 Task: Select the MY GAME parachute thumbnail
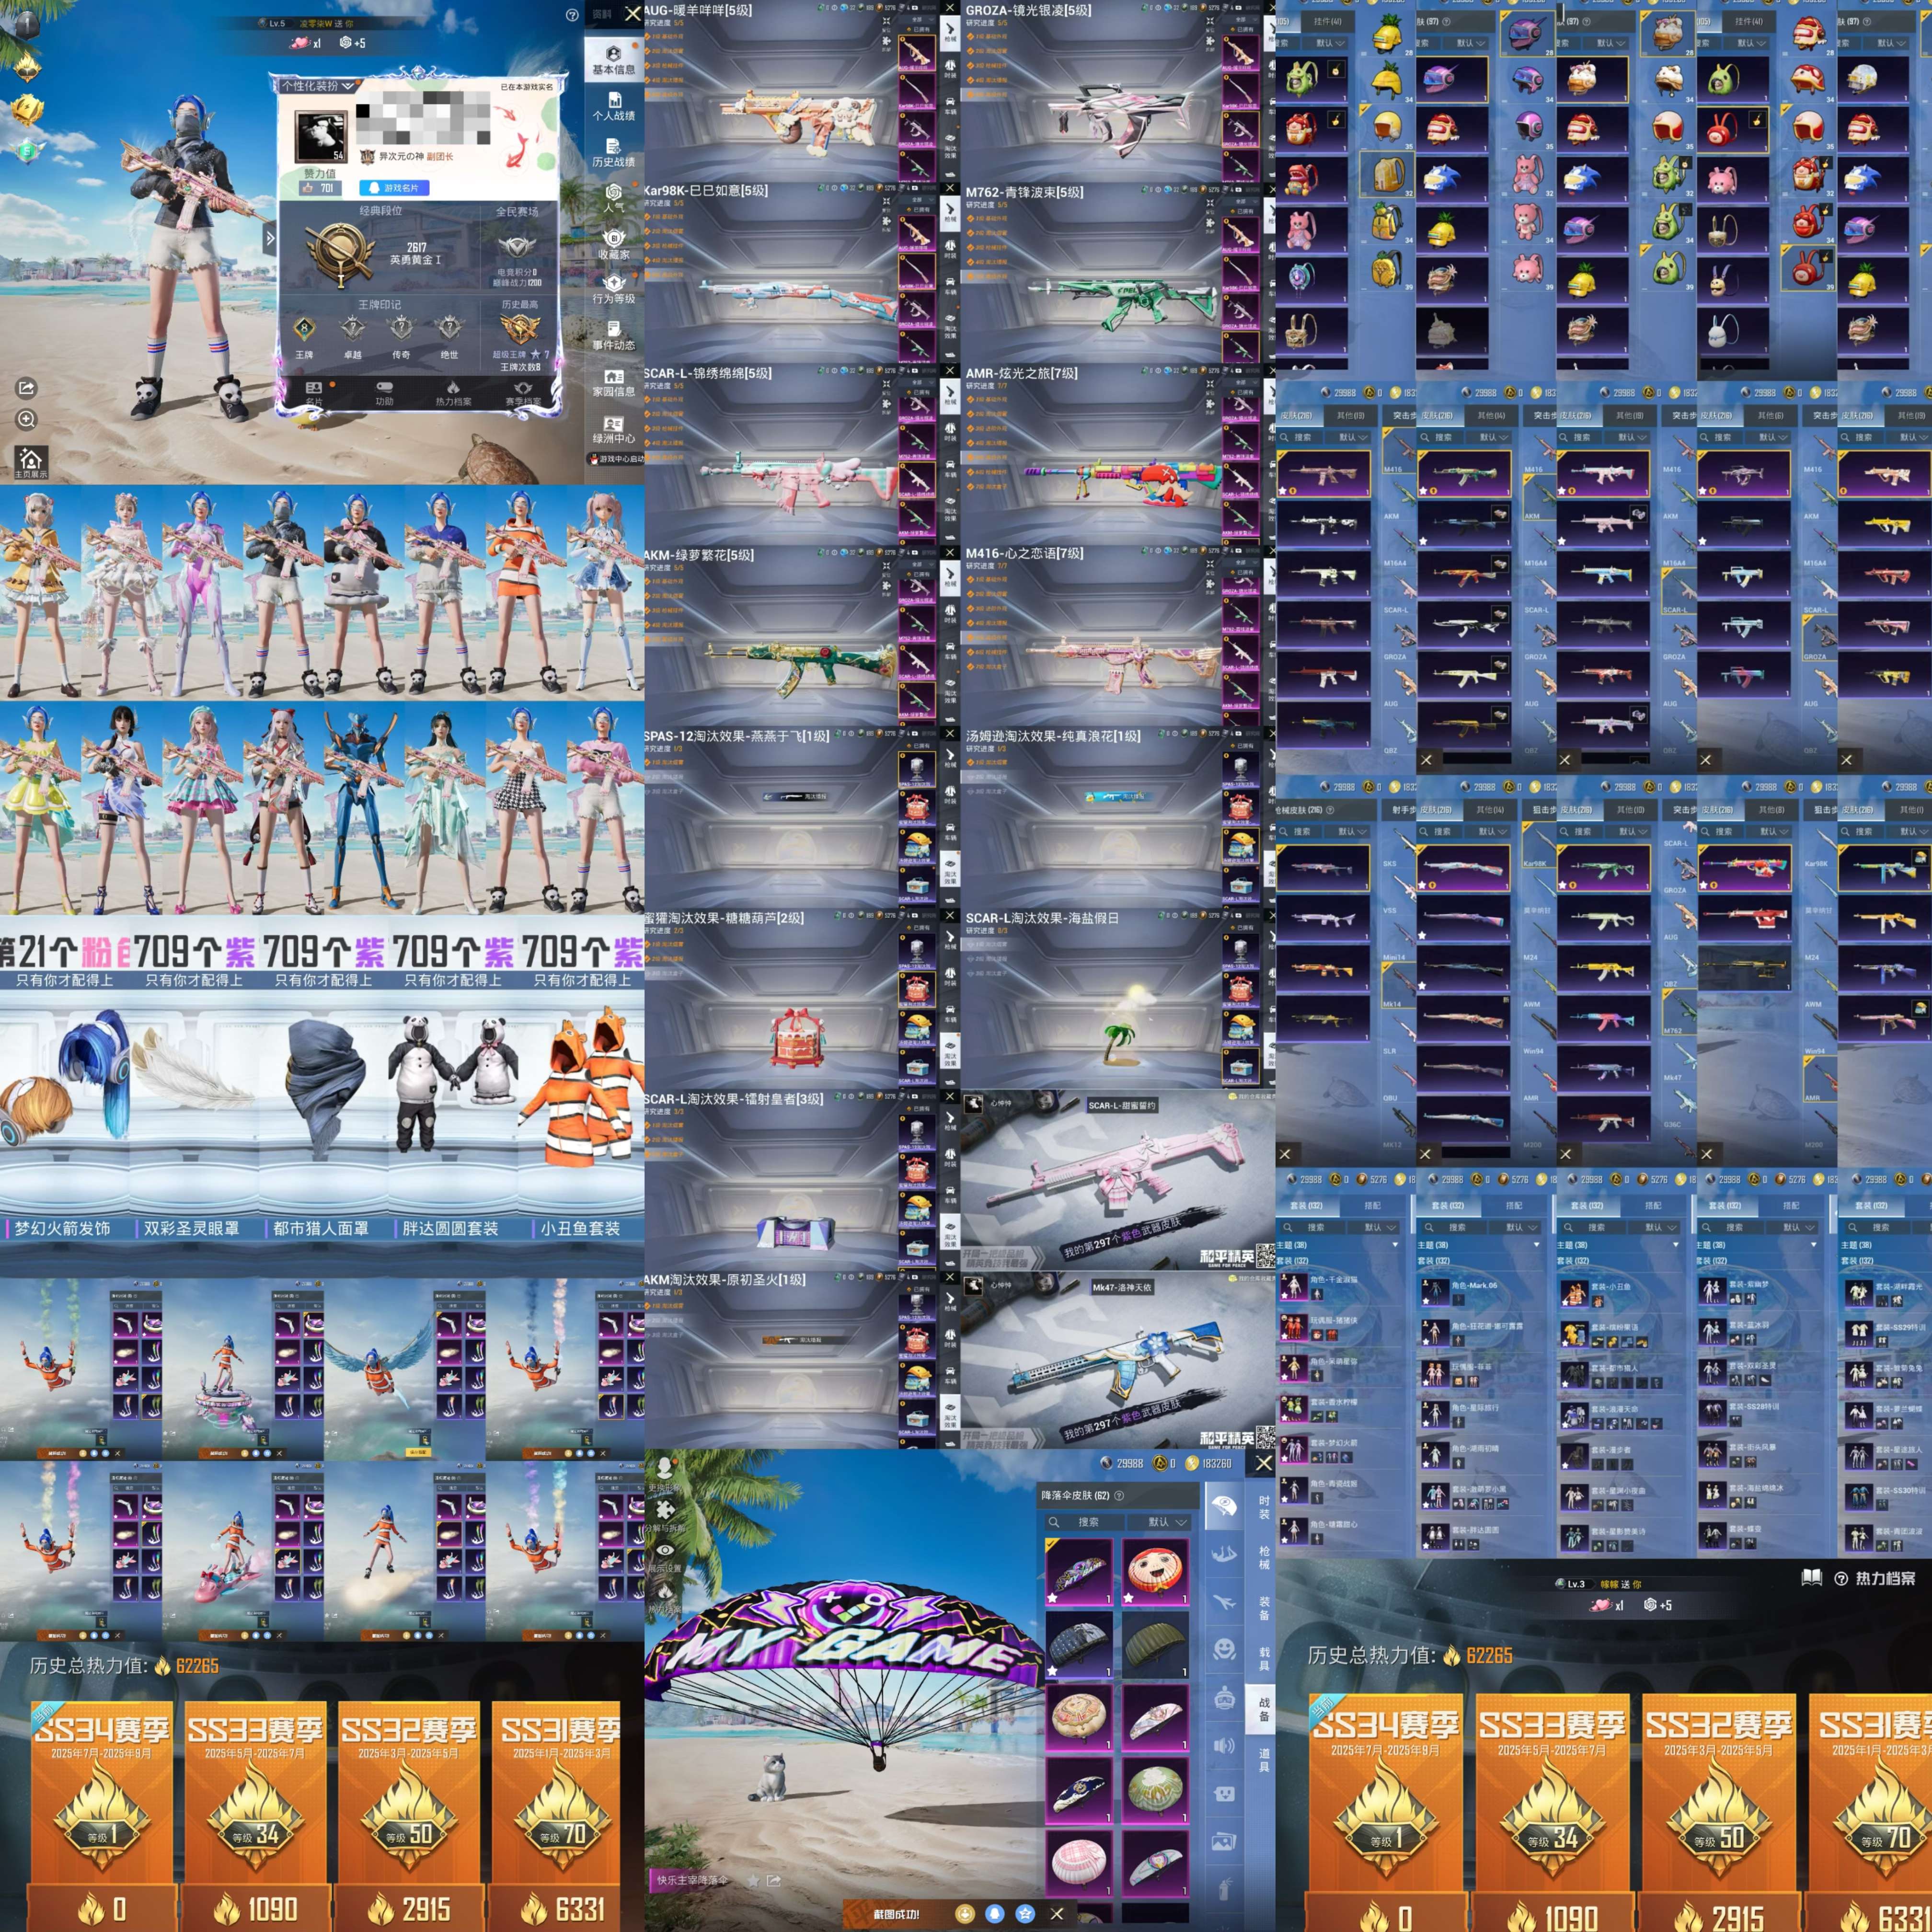[x=1079, y=1572]
